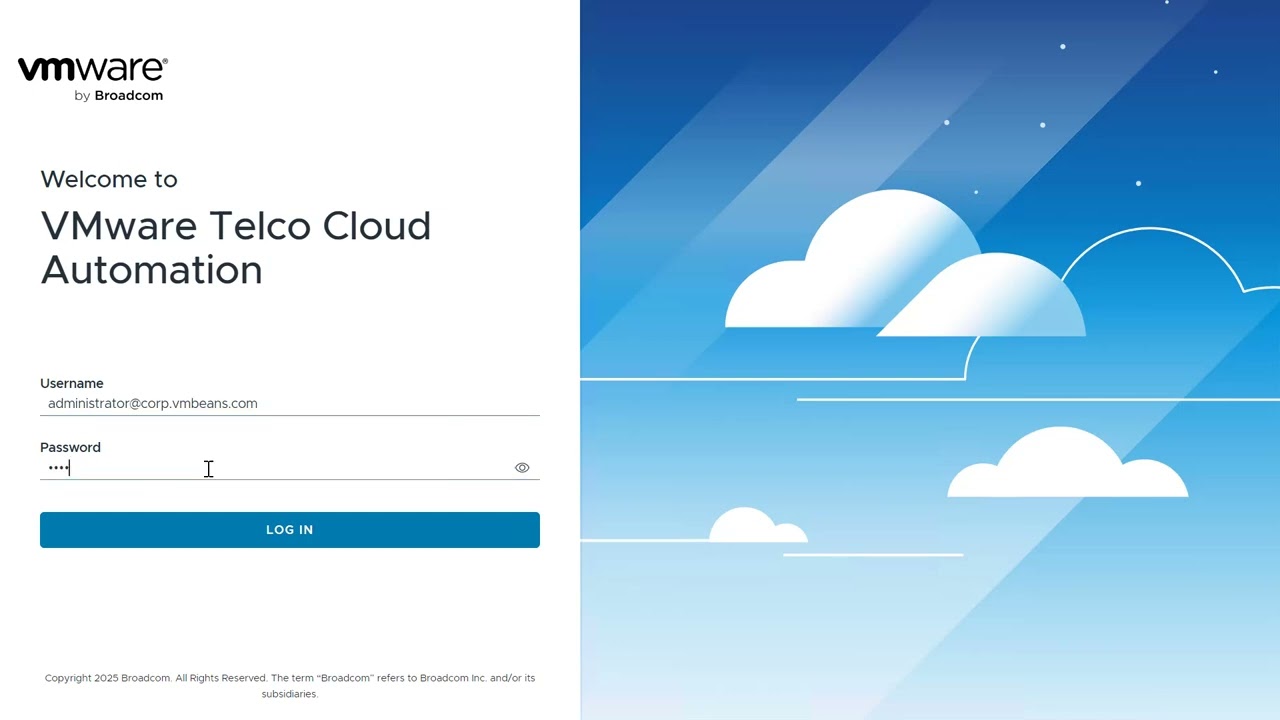Click the 'VMware Telco Cloud Automation' heading

pos(236,247)
